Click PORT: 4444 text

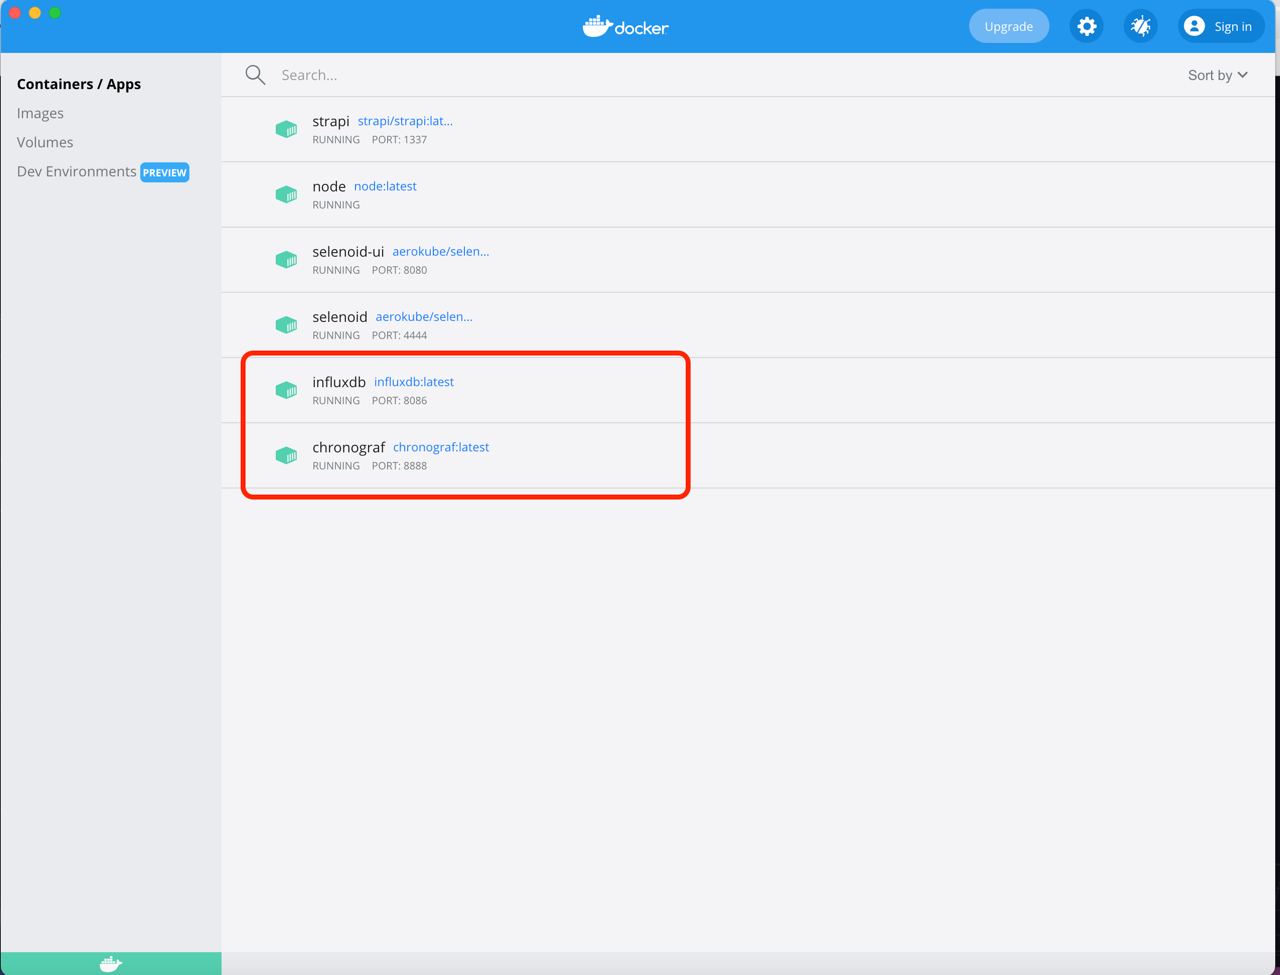tap(399, 335)
